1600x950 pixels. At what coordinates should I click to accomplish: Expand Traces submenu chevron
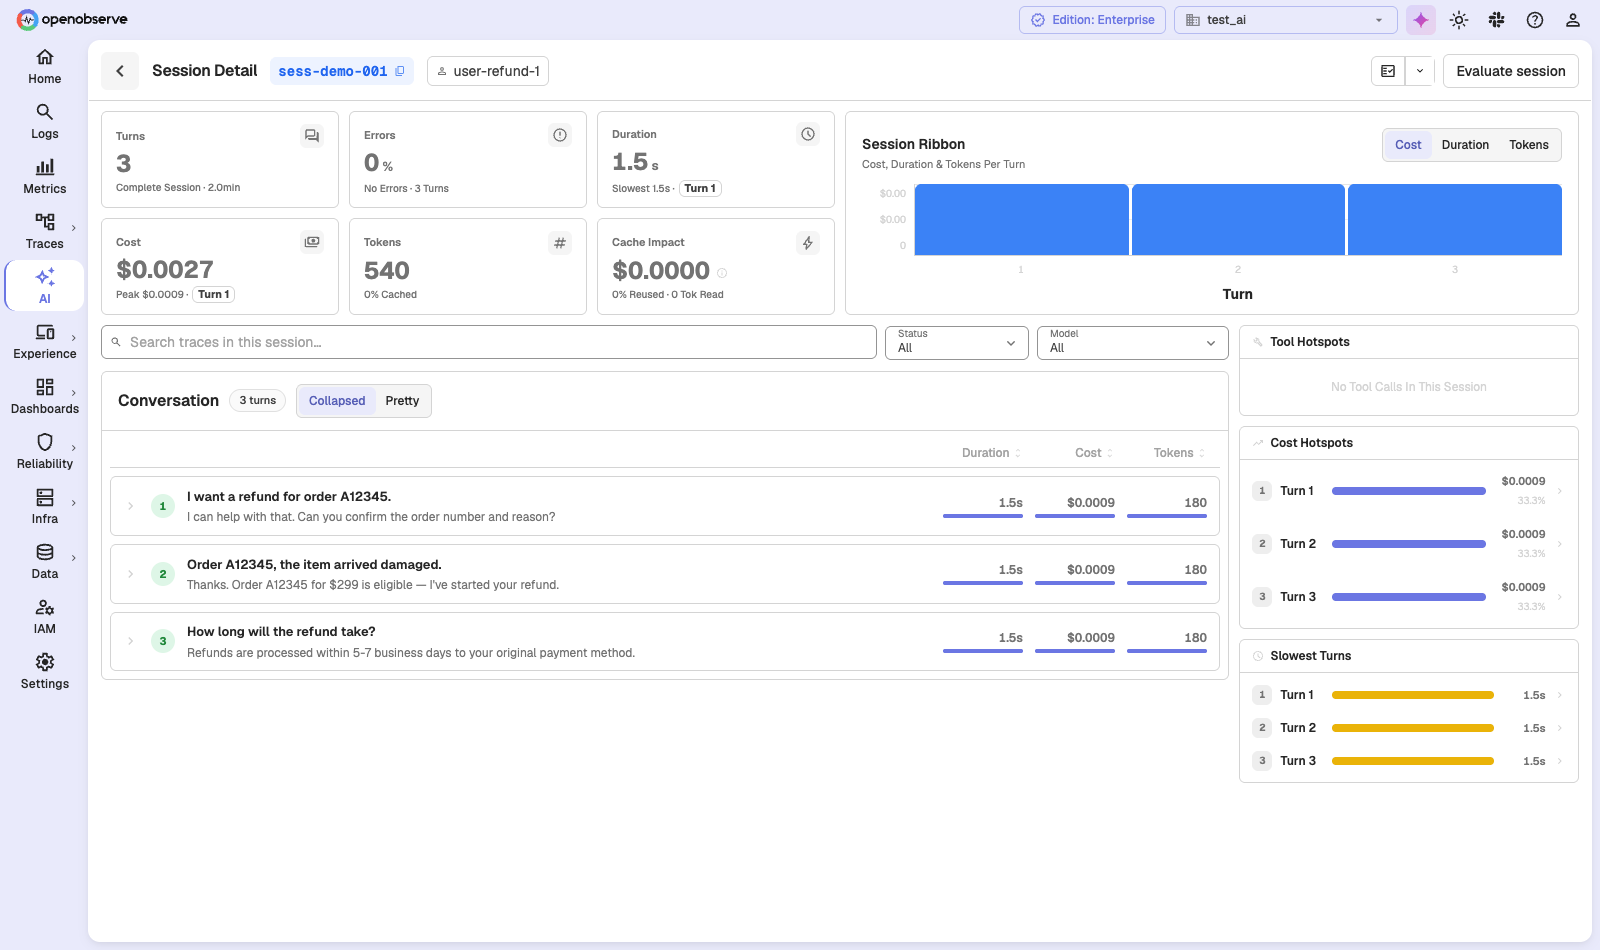(74, 228)
